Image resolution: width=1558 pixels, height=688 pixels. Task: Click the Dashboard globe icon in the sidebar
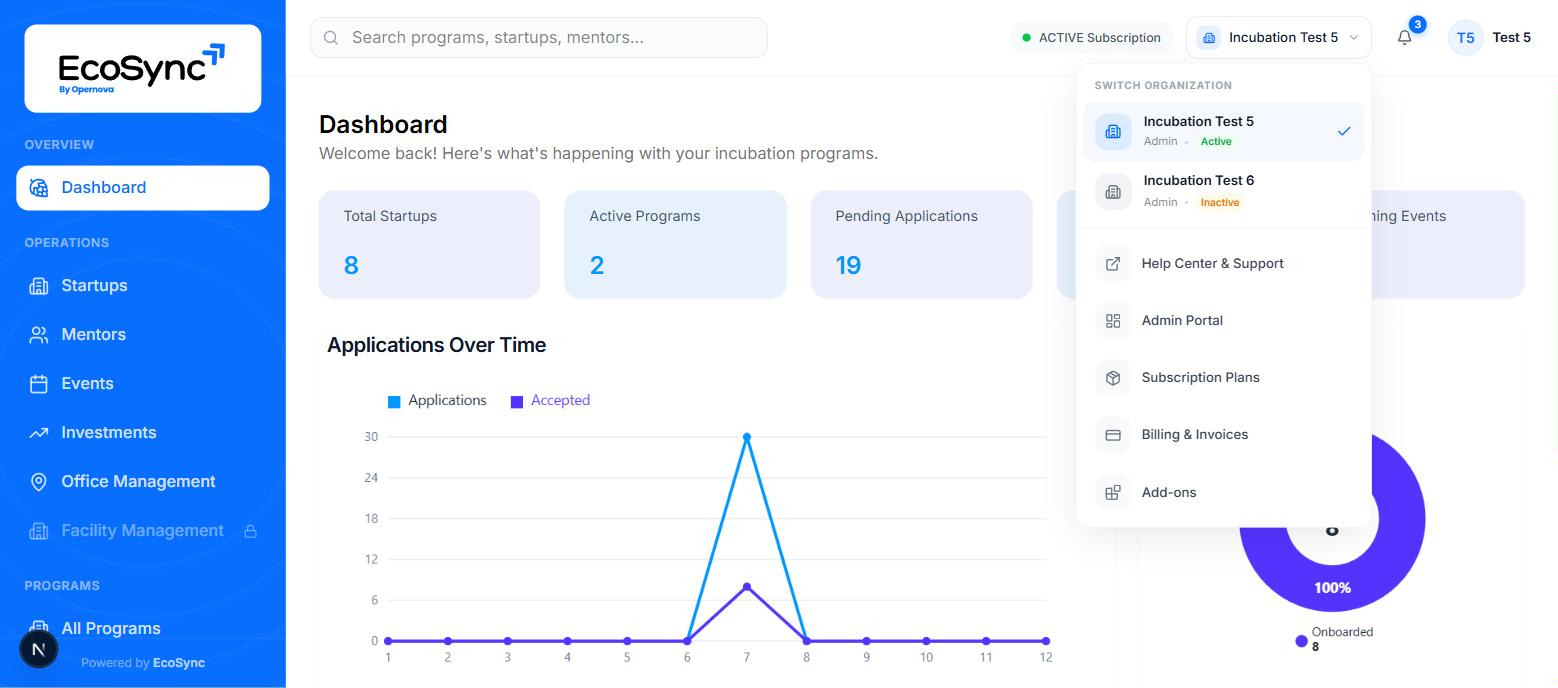[x=39, y=188]
